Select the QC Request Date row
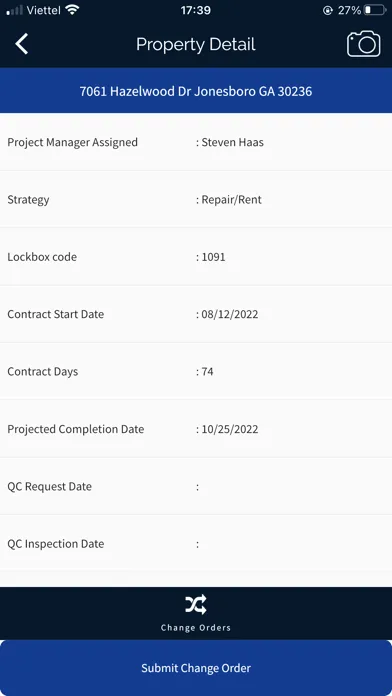 196,486
